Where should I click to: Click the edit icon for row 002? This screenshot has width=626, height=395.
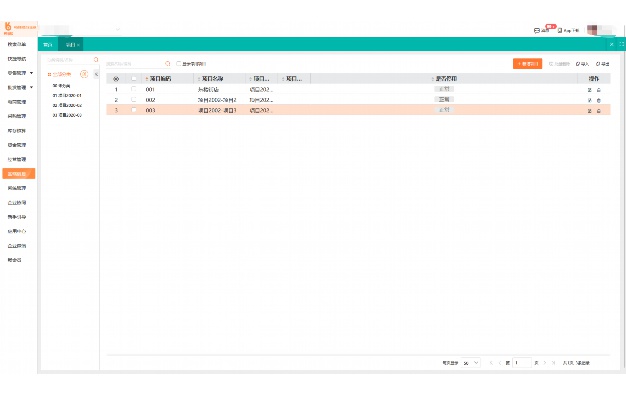click(x=589, y=100)
